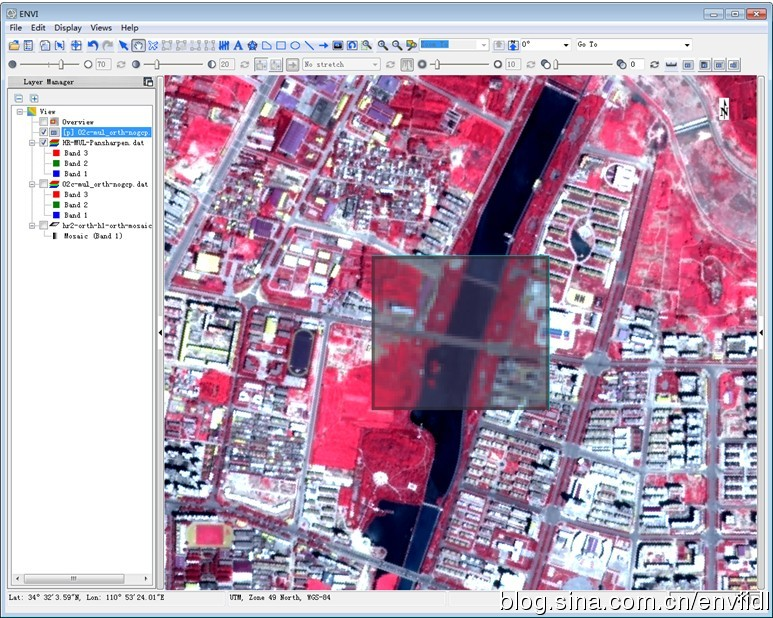This screenshot has height=618, width=773.
Task: Select Band 3 under MR-MUL-Pansharpen.dat
Action: 76,153
